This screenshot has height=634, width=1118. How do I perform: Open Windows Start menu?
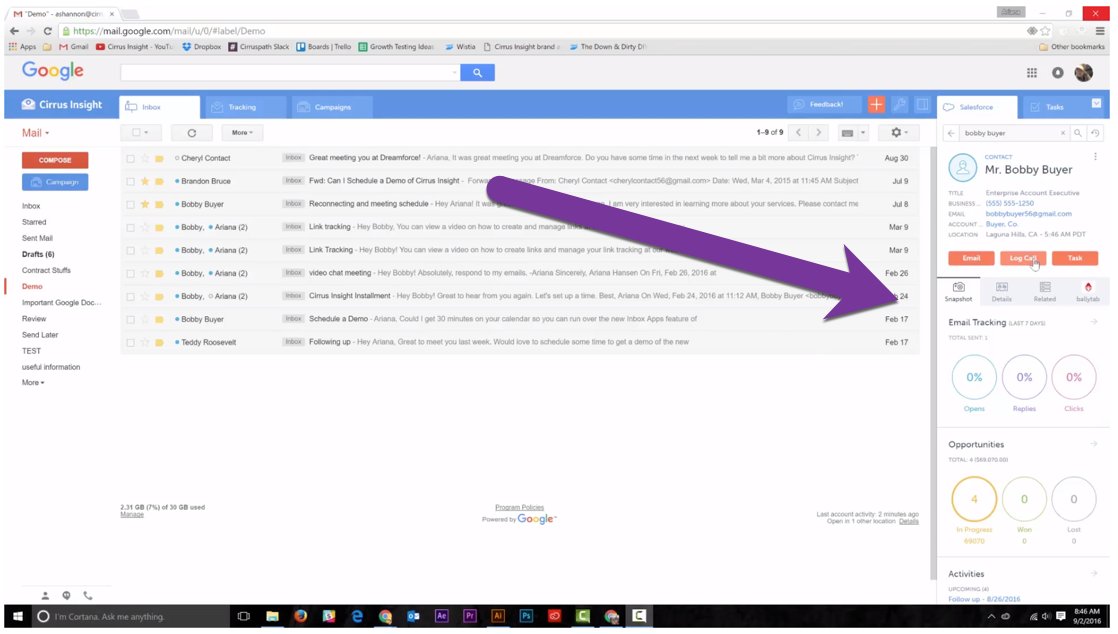[x=19, y=616]
